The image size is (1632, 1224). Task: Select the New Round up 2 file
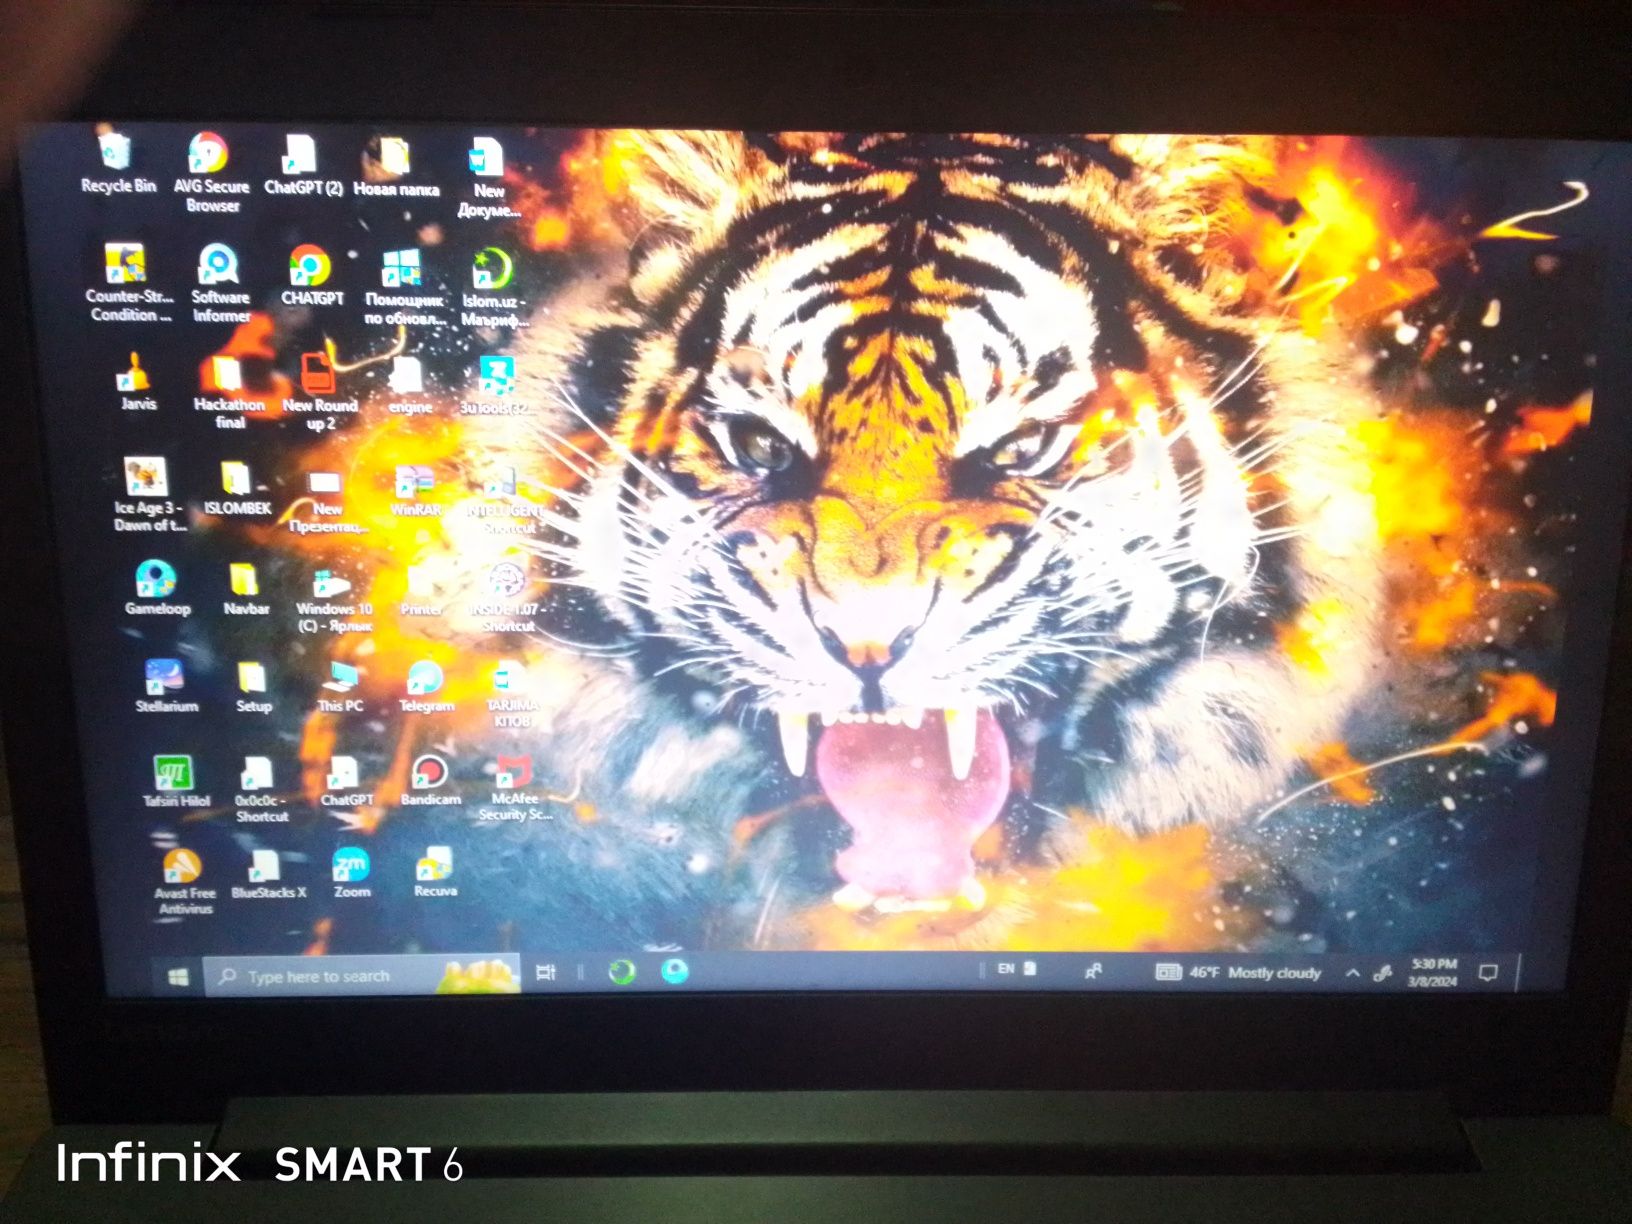(x=319, y=393)
